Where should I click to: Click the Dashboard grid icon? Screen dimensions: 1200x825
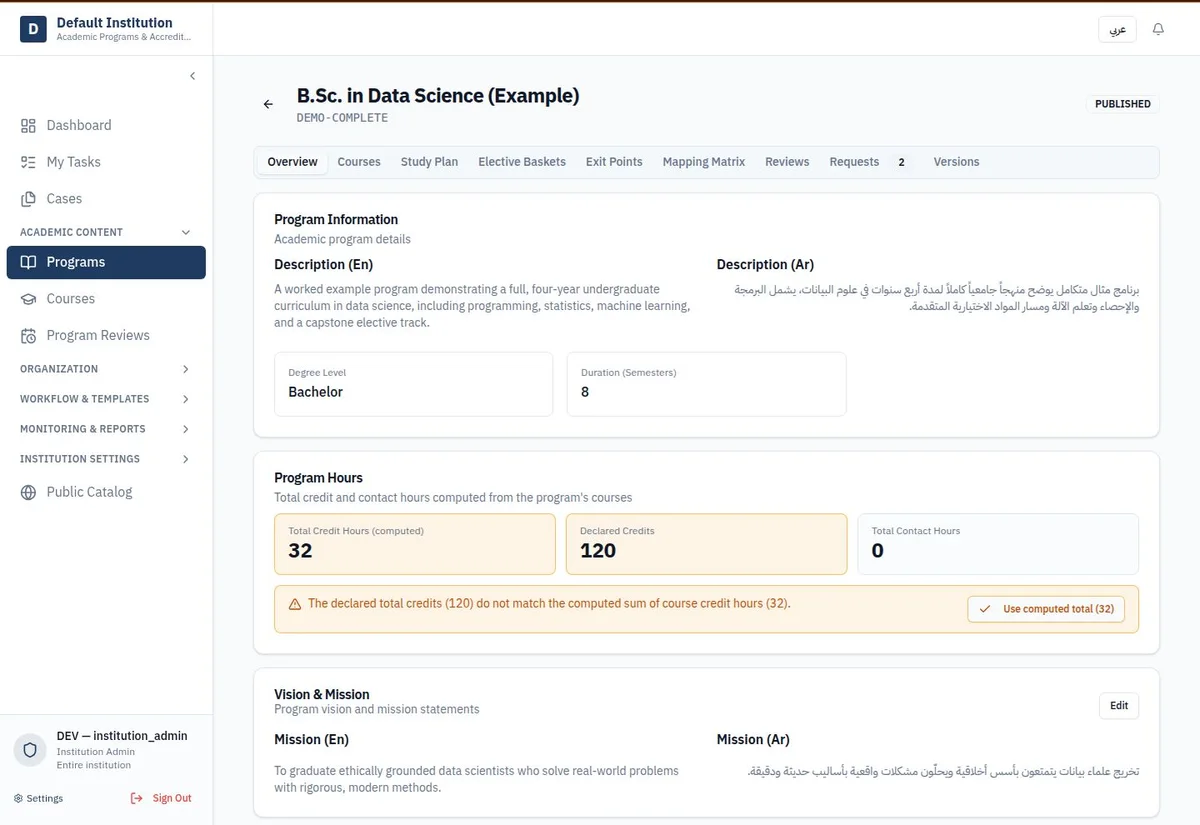[28, 125]
